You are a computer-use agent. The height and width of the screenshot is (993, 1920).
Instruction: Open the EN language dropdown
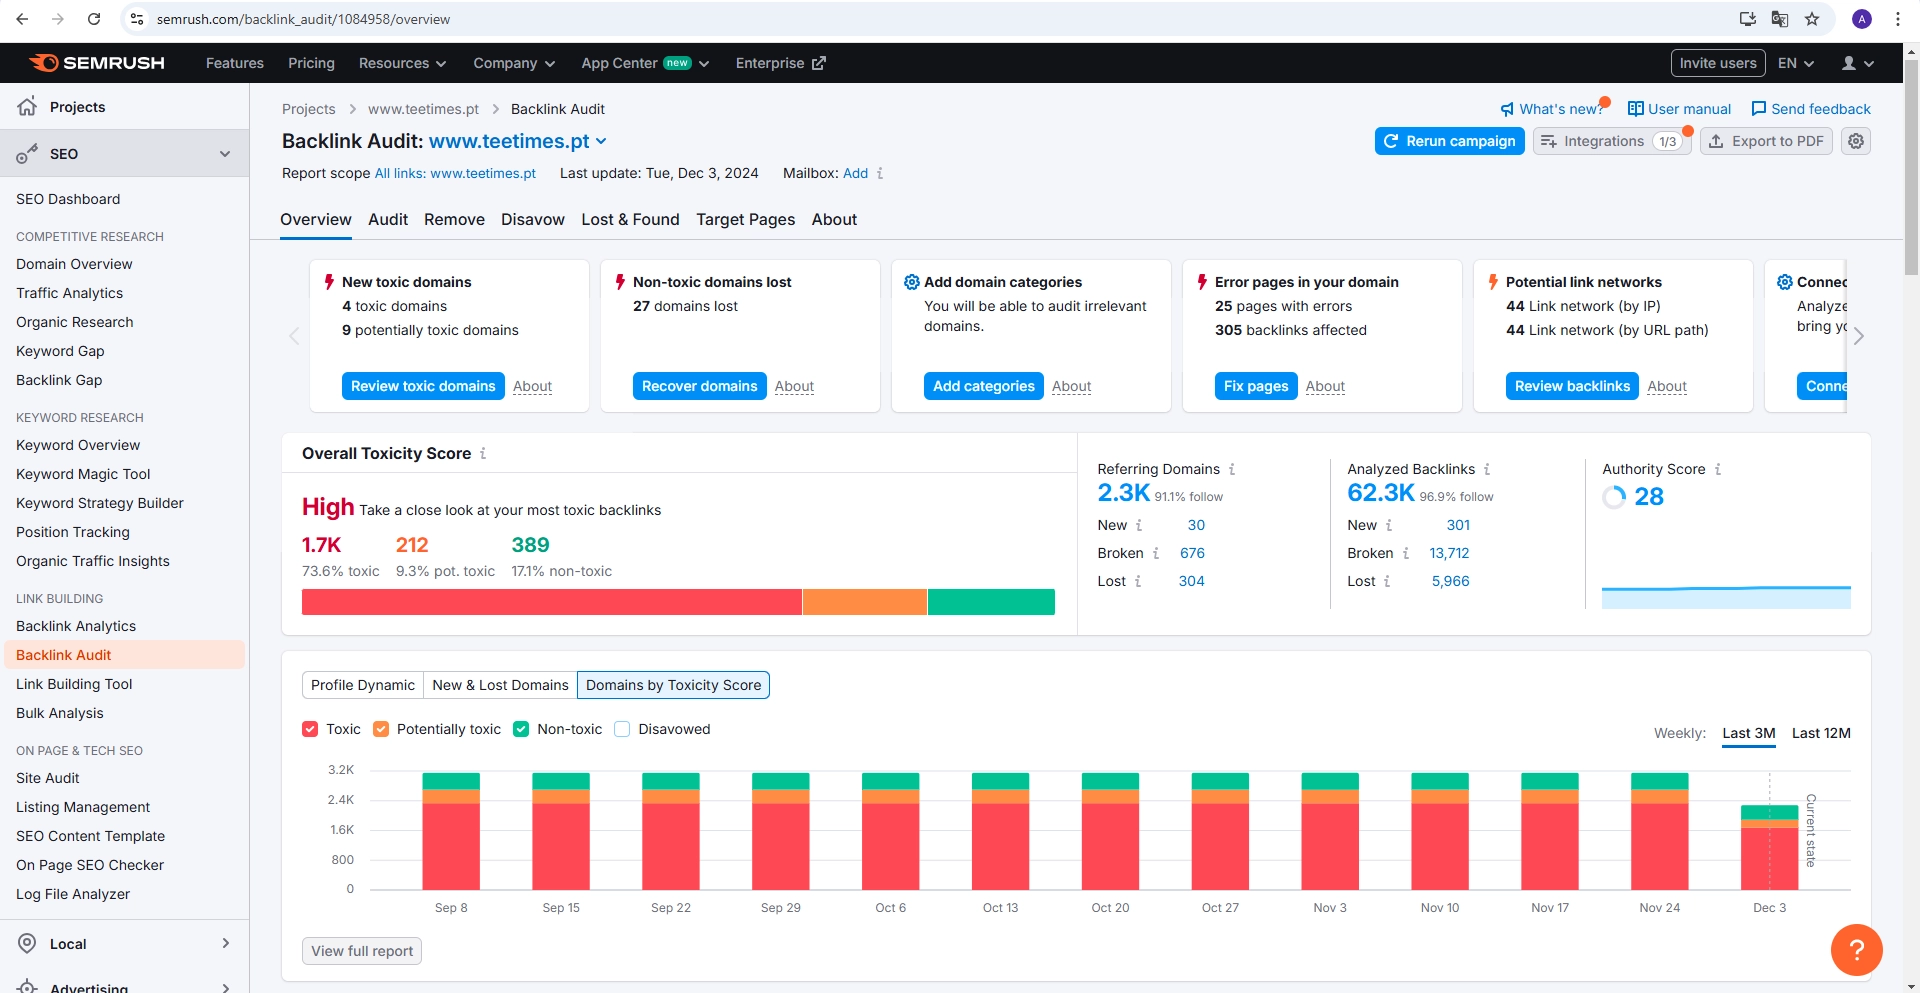(x=1795, y=62)
